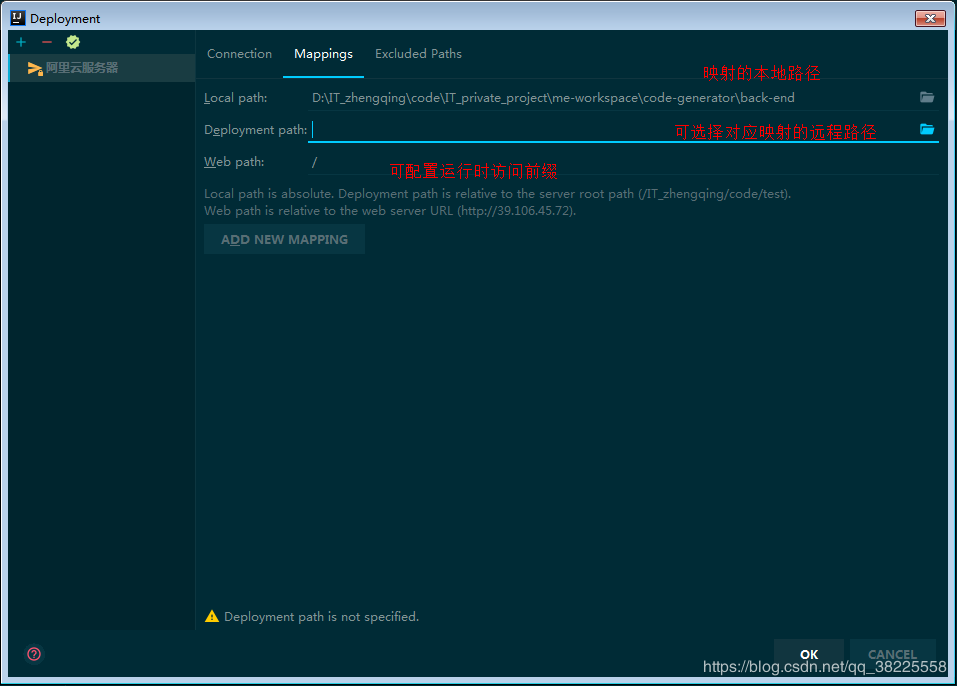This screenshot has width=957, height=686.
Task: Switch to the Connection tab
Action: click(x=239, y=54)
